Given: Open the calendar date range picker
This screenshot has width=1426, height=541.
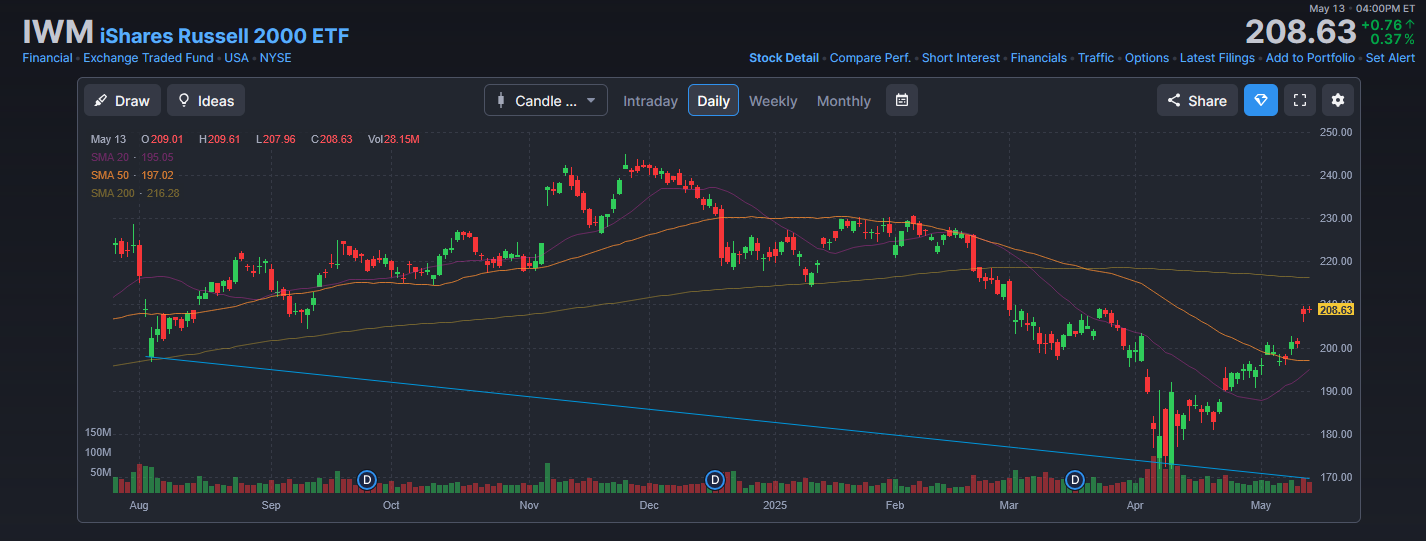Looking at the screenshot, I should tap(901, 100).
